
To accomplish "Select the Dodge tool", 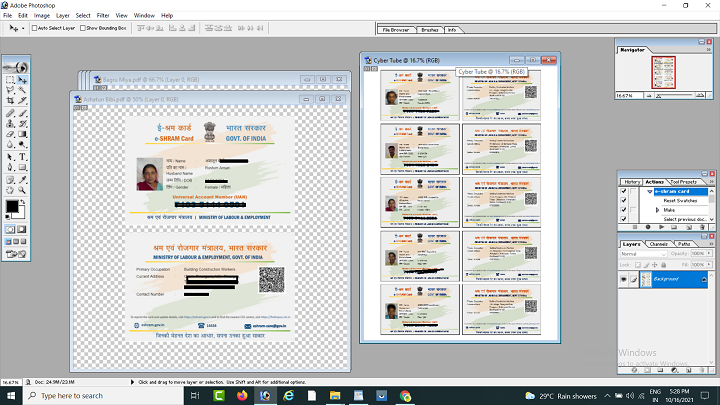I will [22, 144].
